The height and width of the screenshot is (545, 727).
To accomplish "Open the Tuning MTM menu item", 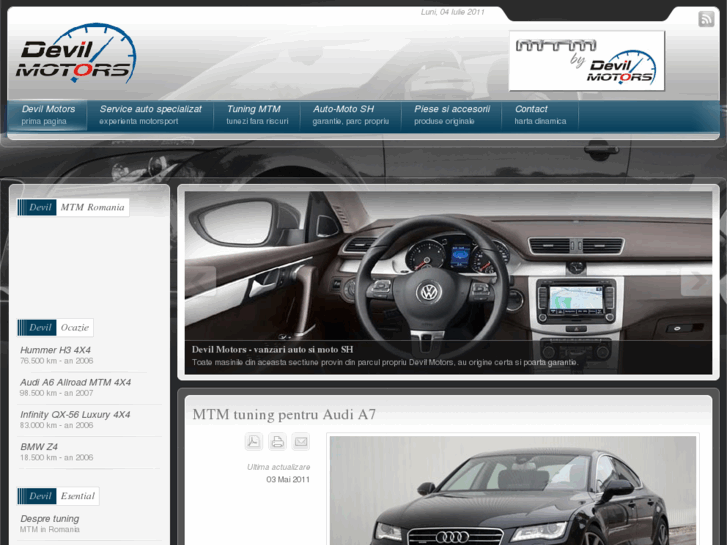I will click(x=257, y=115).
